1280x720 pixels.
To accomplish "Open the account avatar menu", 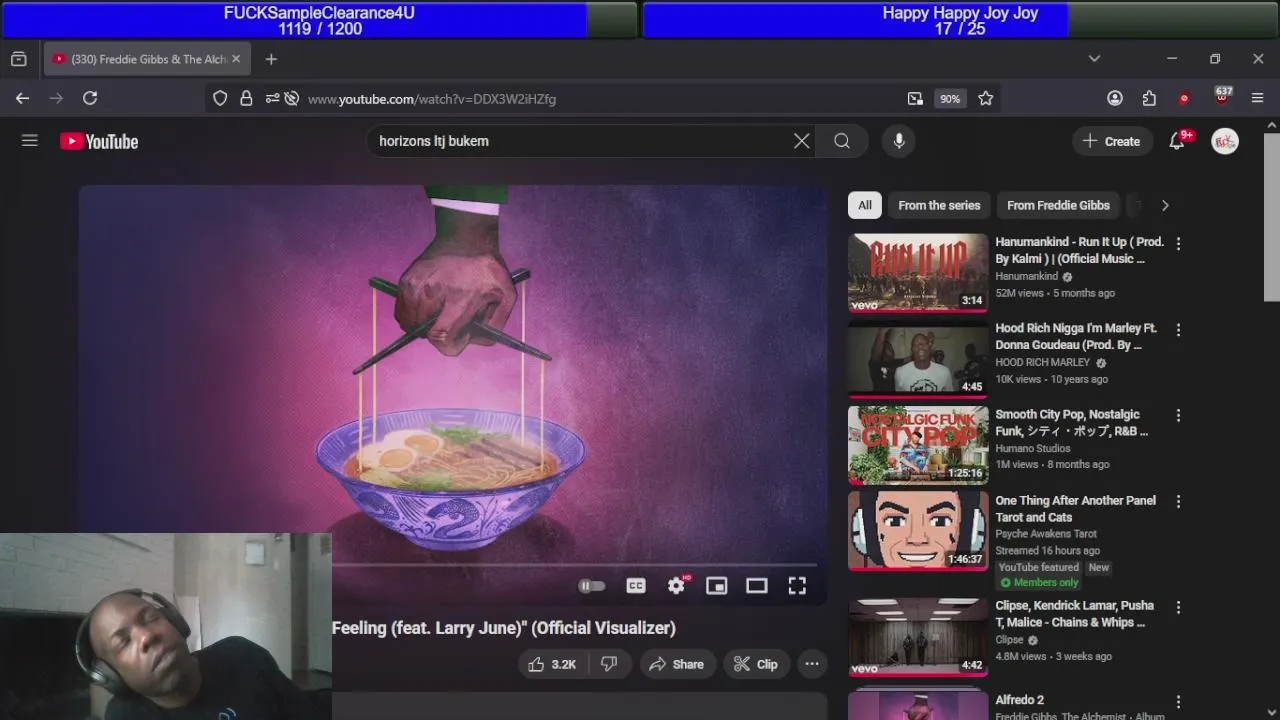I will click(x=1225, y=141).
